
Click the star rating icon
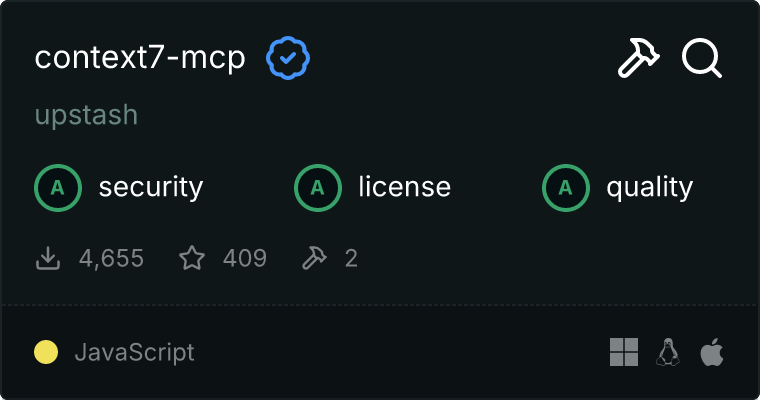pos(192,257)
